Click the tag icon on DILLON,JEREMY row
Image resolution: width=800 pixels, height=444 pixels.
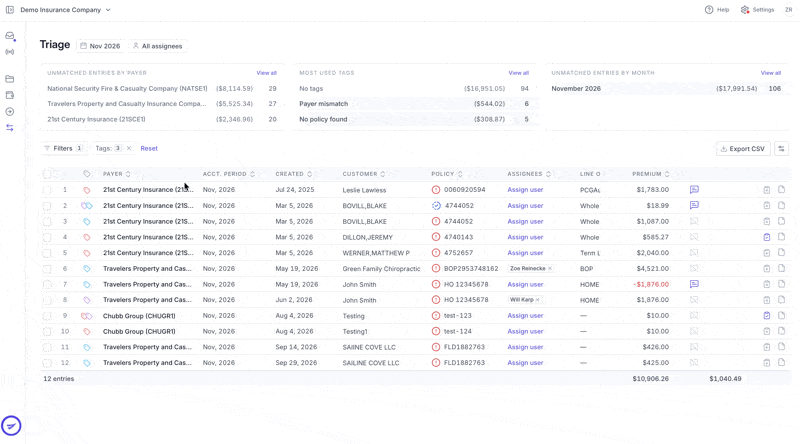click(x=87, y=237)
